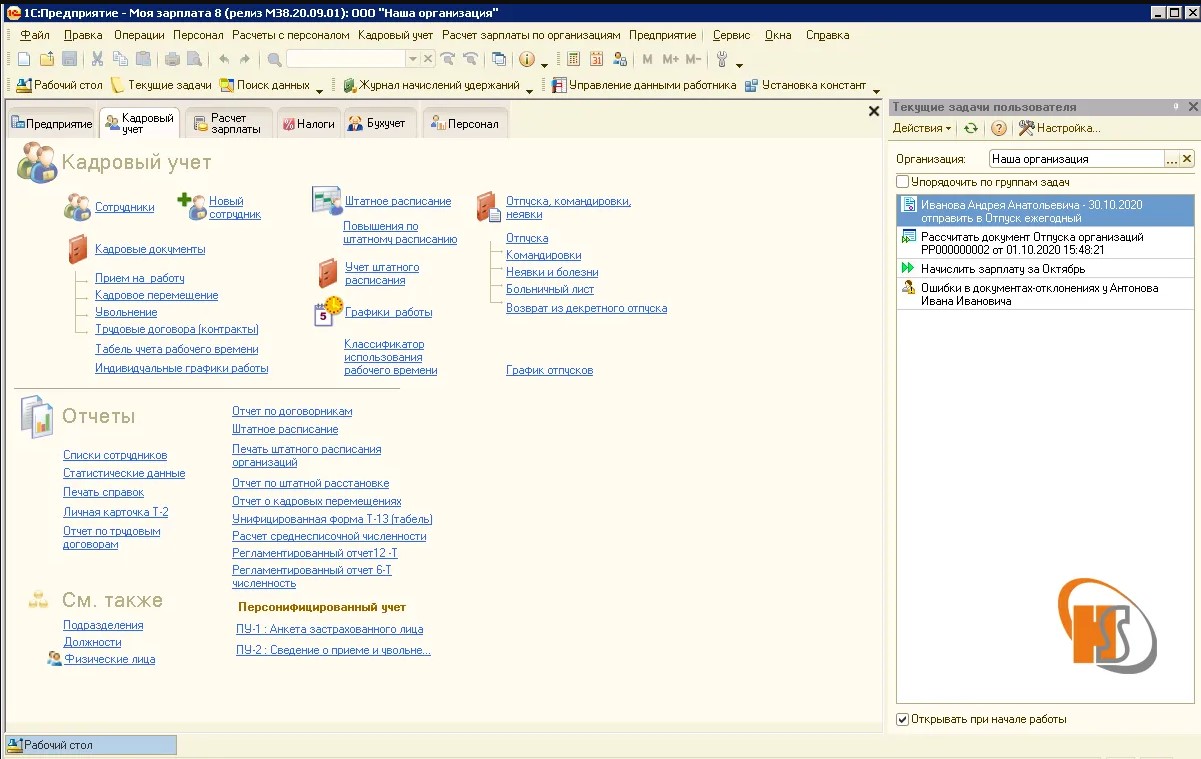Click the Open file toolbar icon
Screen dimensions: 1201x759
pyautogui.click(x=47, y=59)
